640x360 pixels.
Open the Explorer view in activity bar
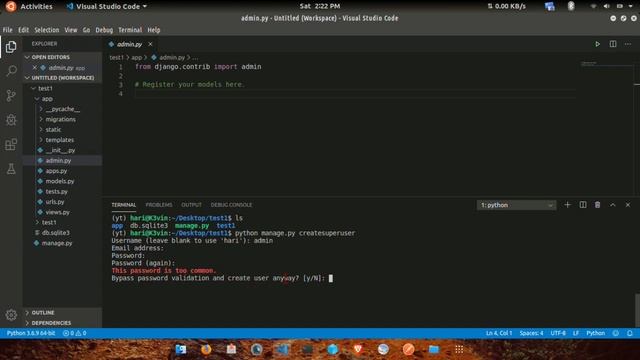click(11, 47)
